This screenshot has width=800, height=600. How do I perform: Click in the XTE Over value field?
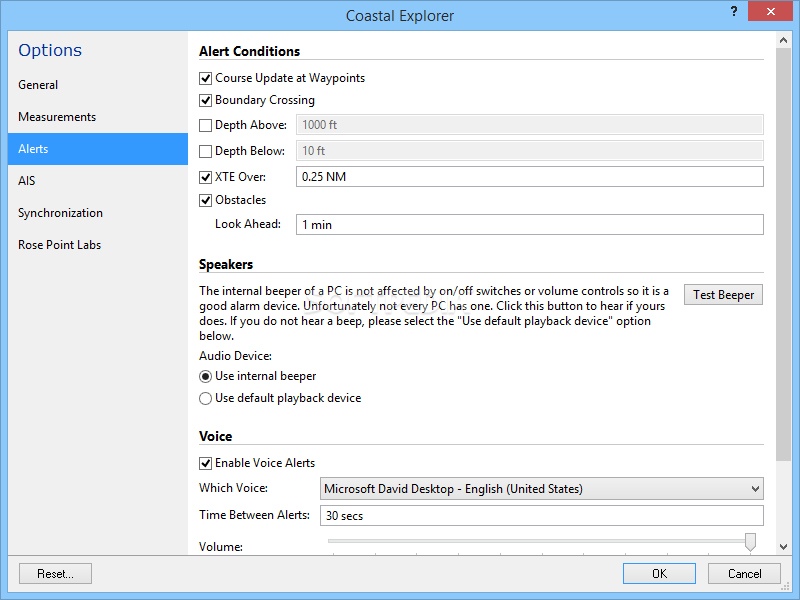[x=530, y=177]
